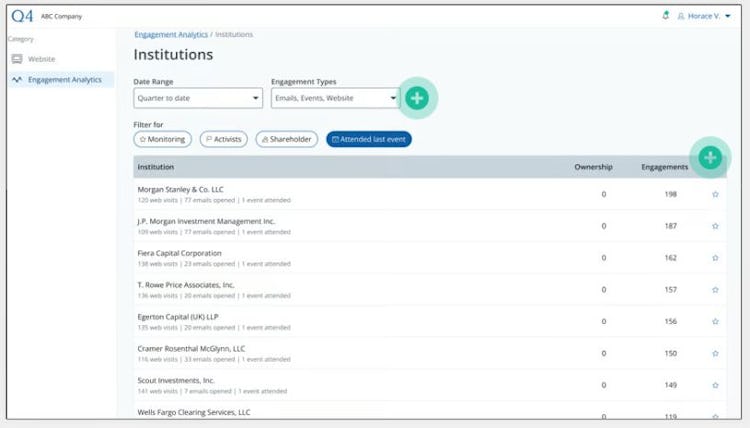Click engagements value 156

click(x=670, y=321)
